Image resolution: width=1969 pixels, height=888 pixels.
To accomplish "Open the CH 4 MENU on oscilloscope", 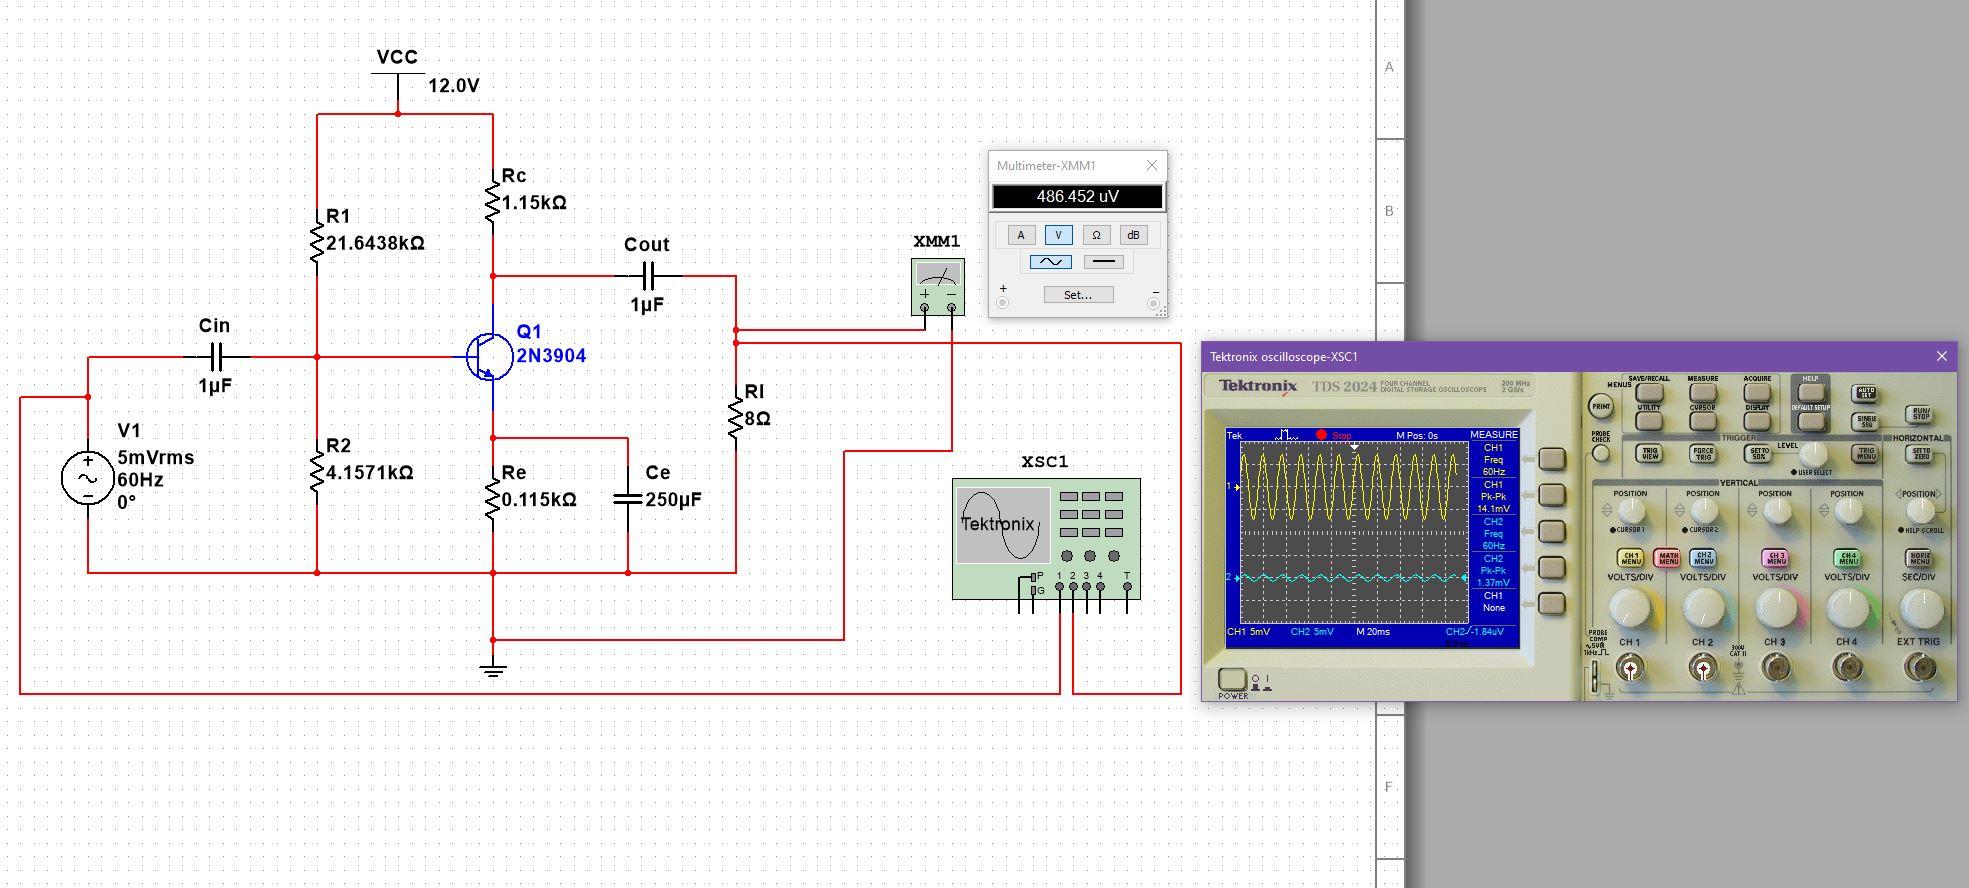I will [1847, 558].
